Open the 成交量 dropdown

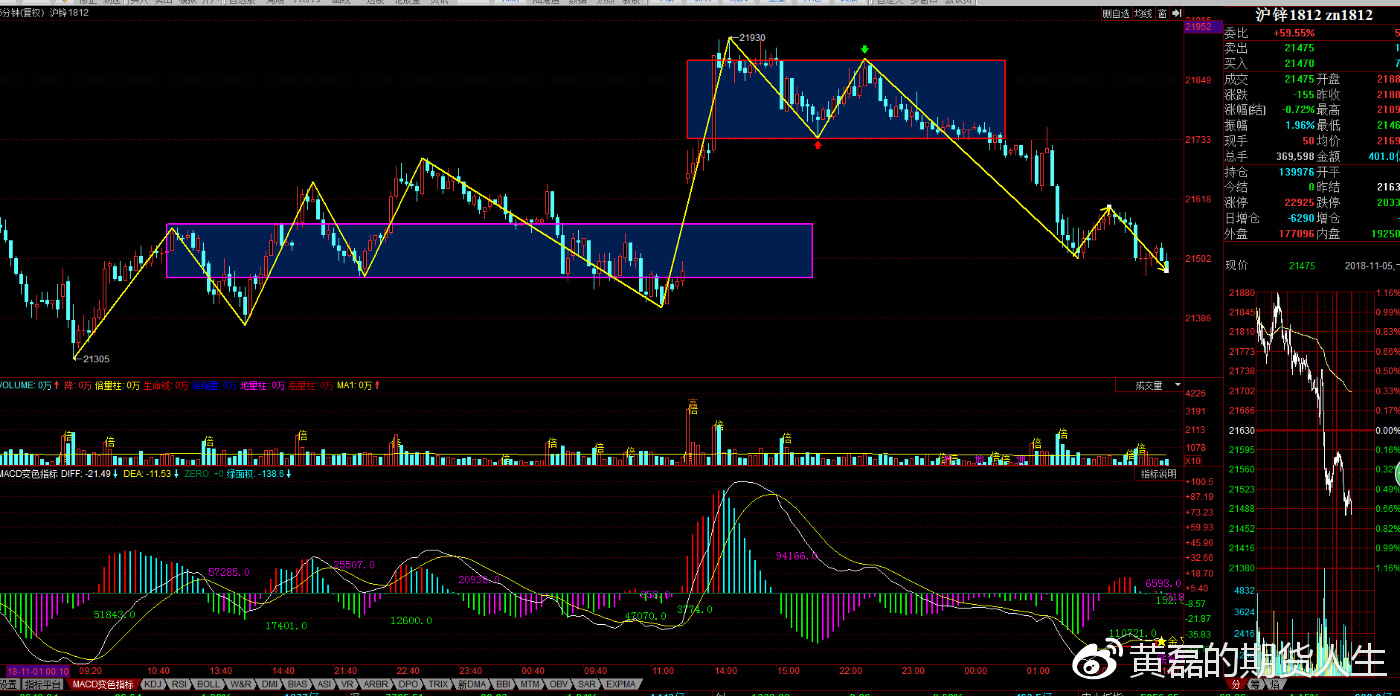1149,385
